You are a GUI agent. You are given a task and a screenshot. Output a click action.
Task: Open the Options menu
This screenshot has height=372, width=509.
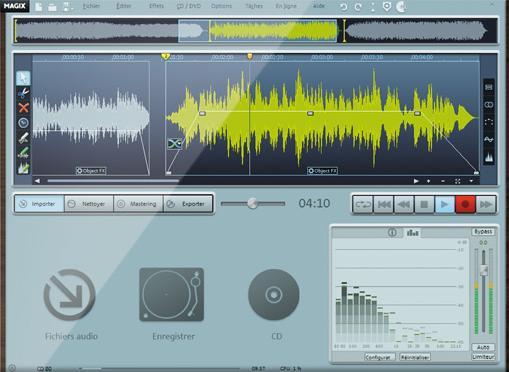point(221,6)
